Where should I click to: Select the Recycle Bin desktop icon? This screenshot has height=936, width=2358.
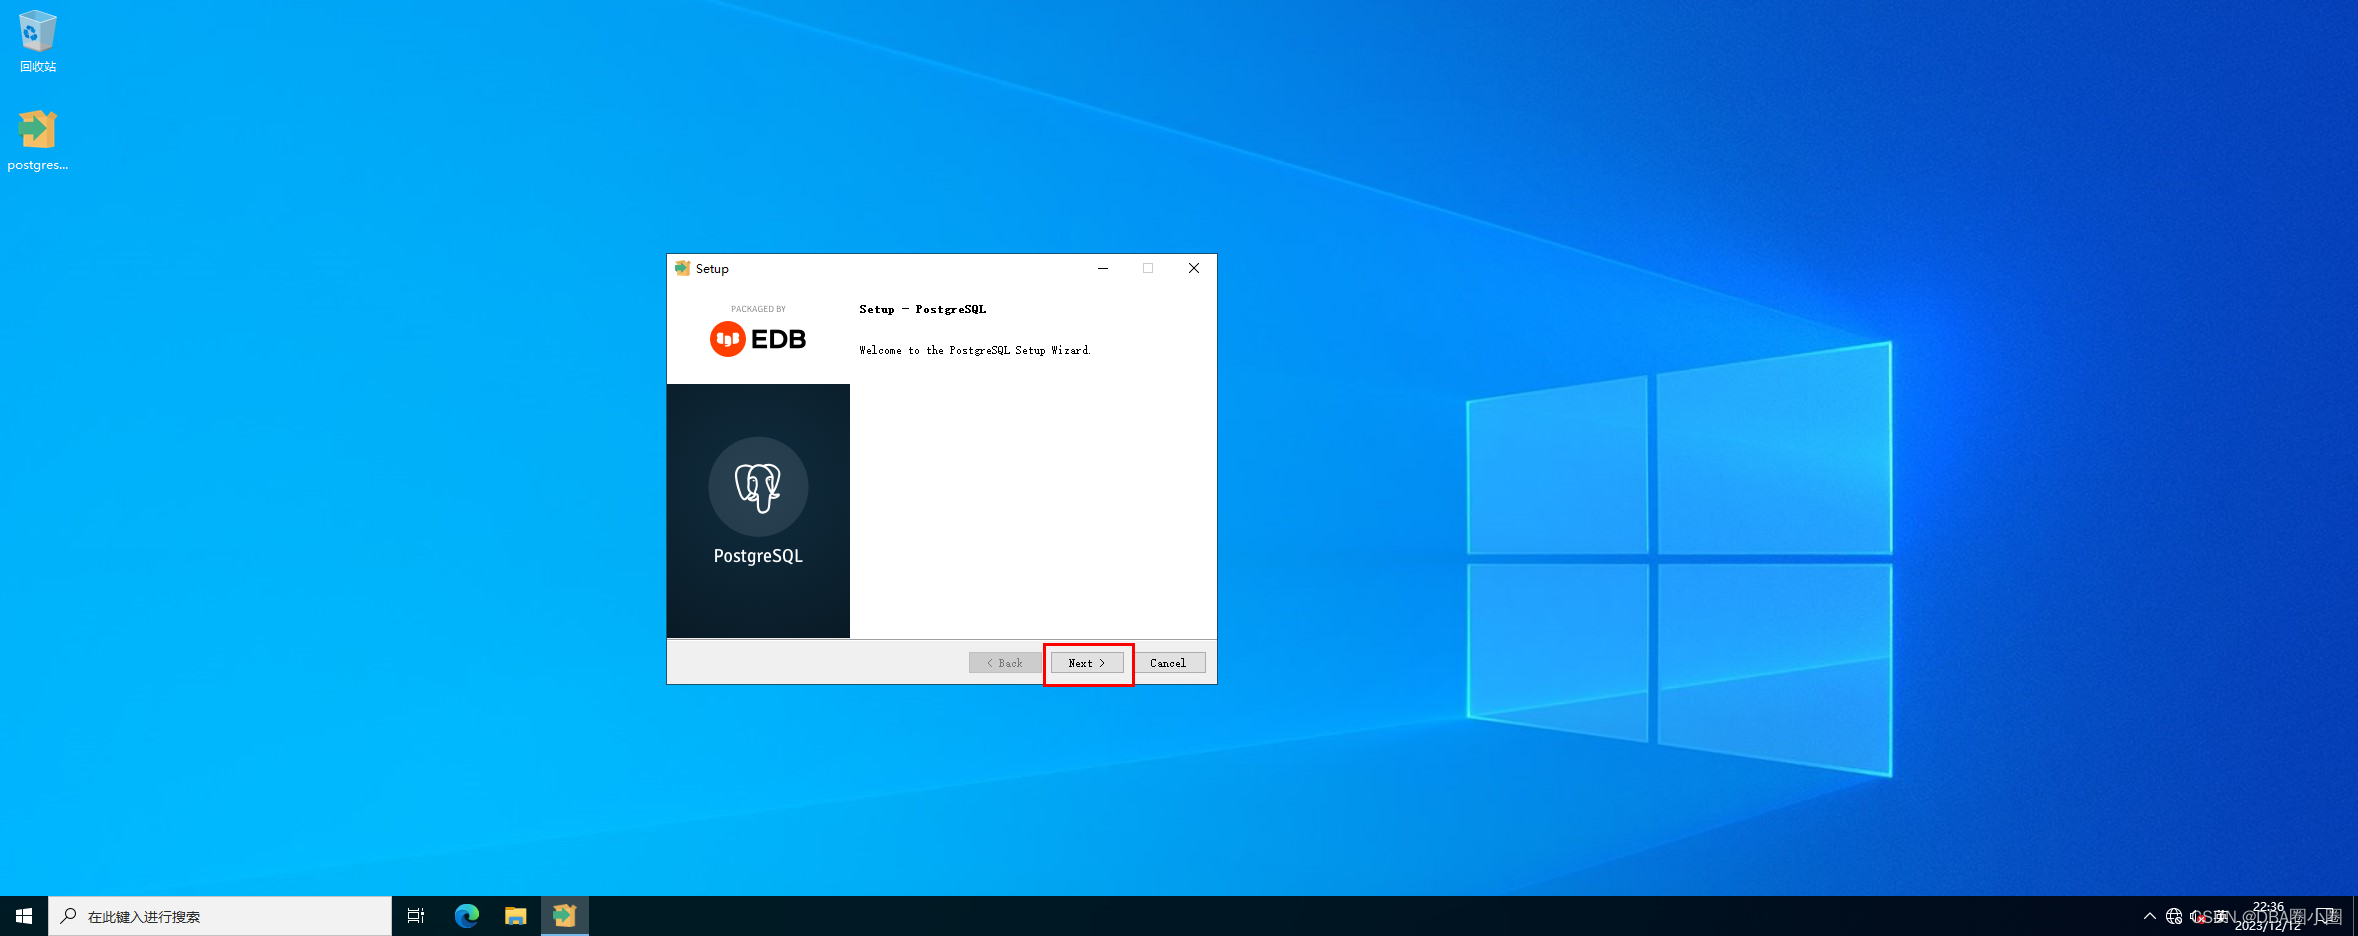coord(38,42)
